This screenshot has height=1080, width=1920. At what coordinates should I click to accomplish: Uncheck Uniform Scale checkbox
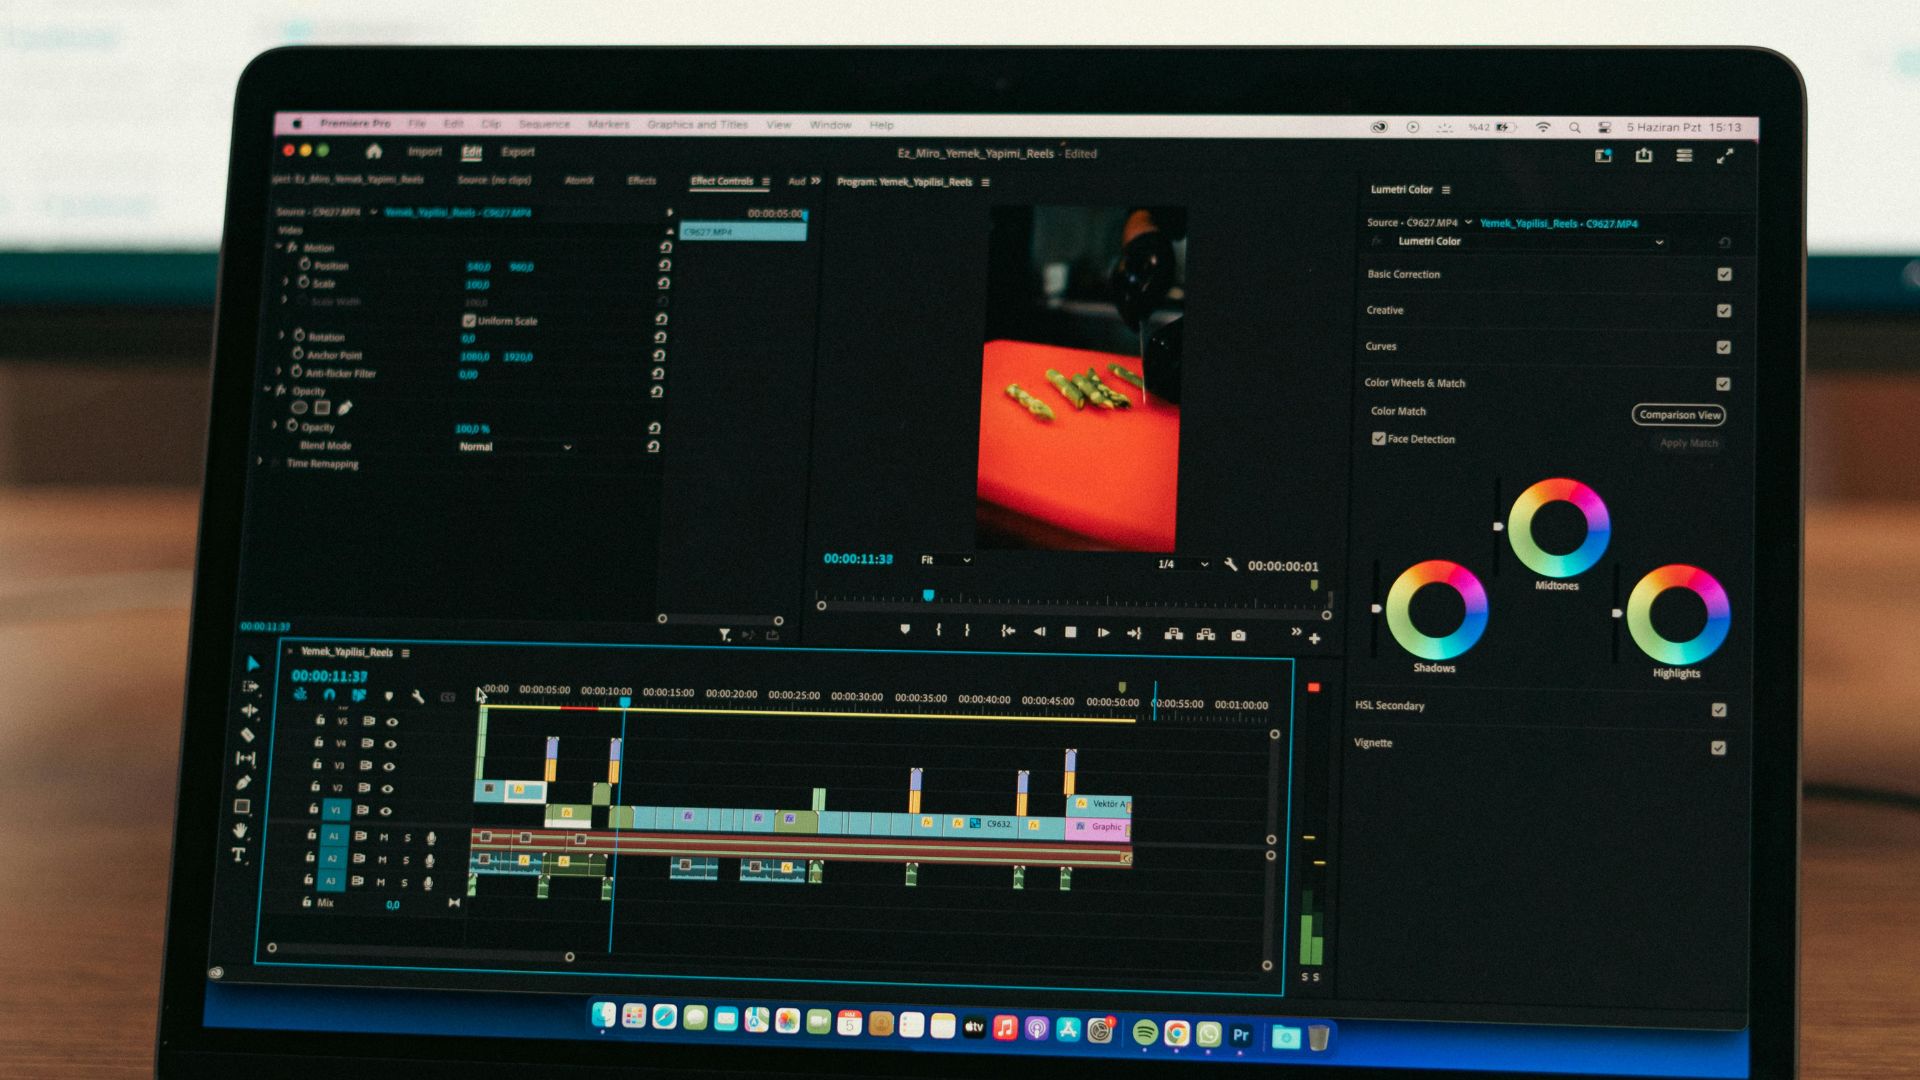pos(469,320)
